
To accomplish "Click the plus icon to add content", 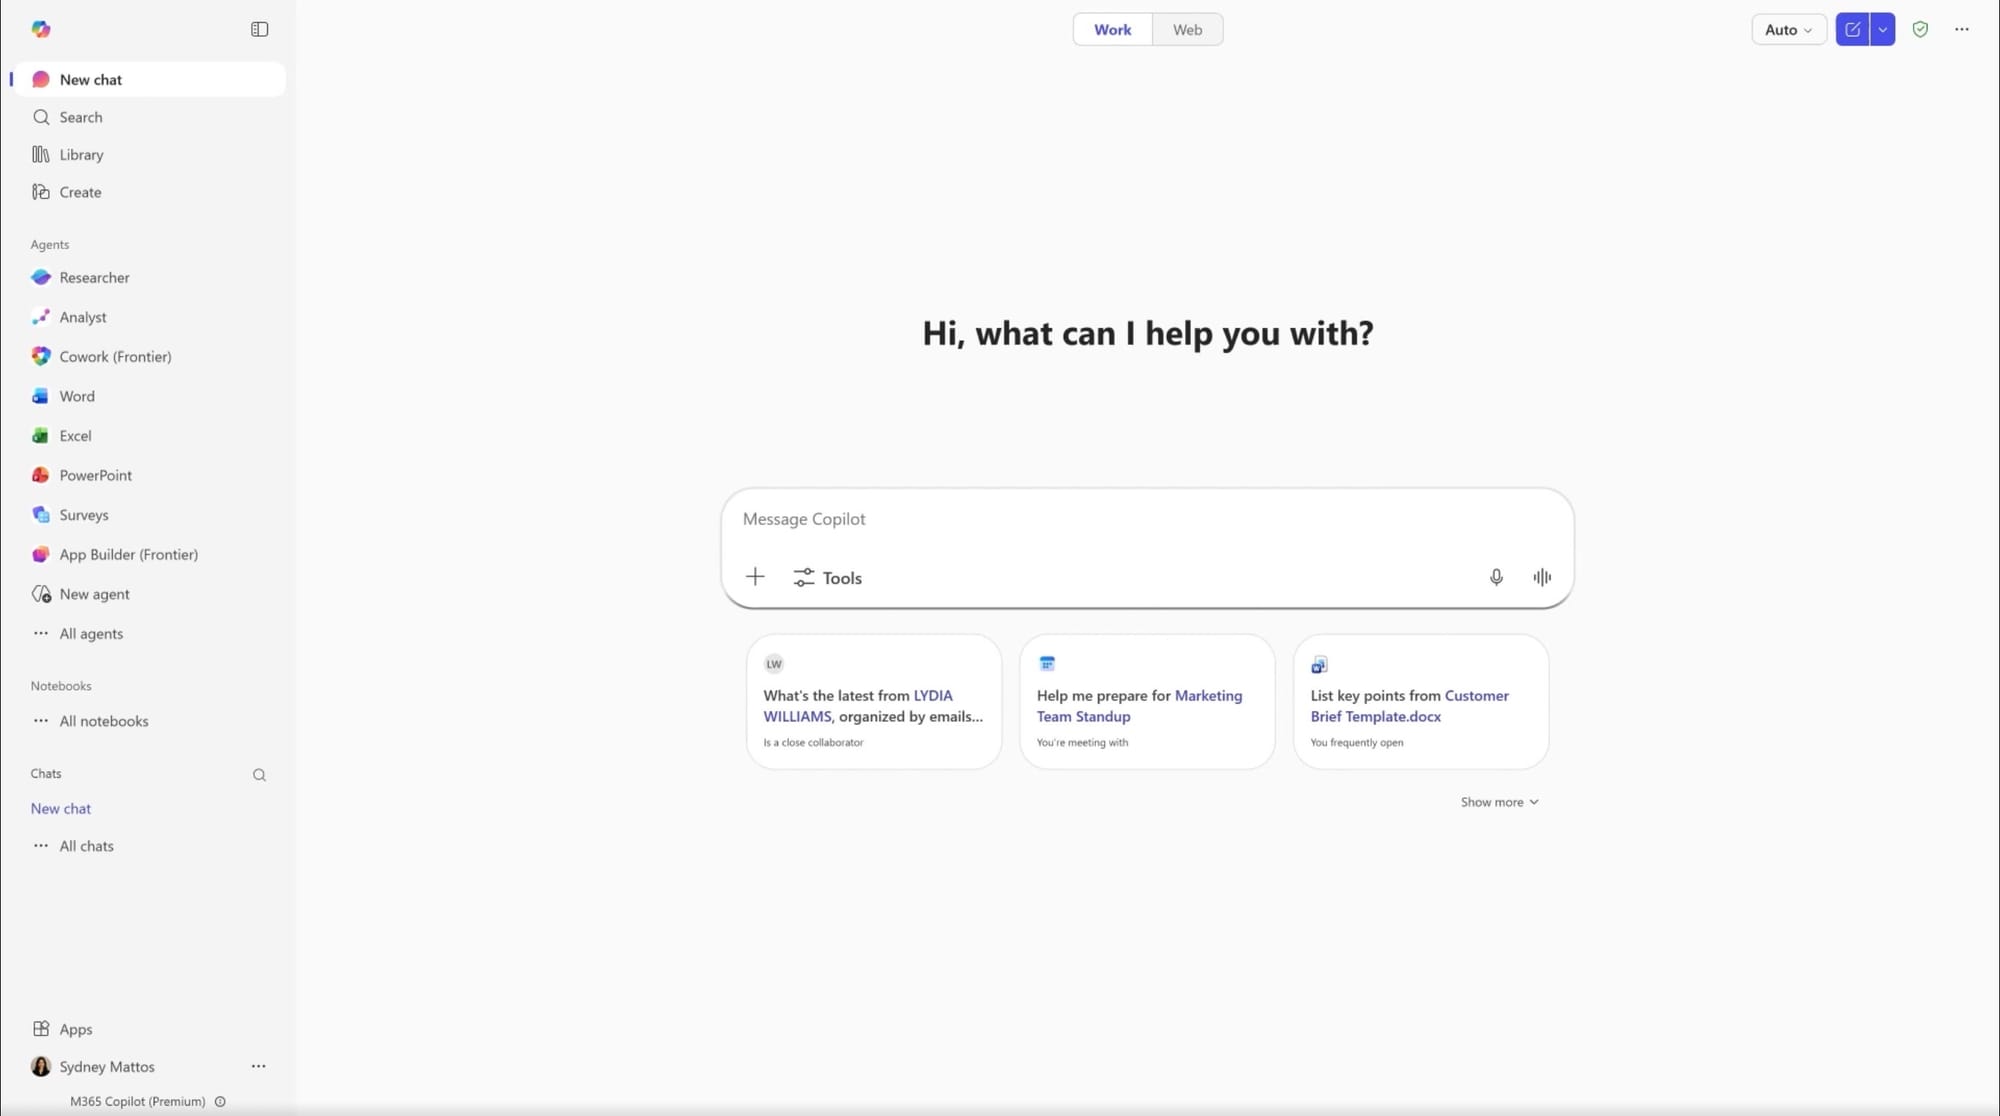I will (x=755, y=577).
